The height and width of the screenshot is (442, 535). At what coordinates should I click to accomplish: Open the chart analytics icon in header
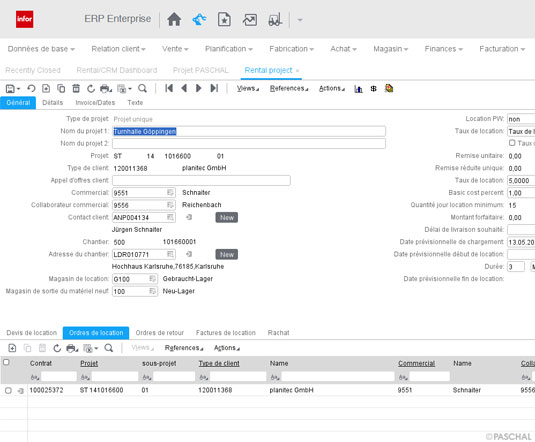pyautogui.click(x=250, y=20)
